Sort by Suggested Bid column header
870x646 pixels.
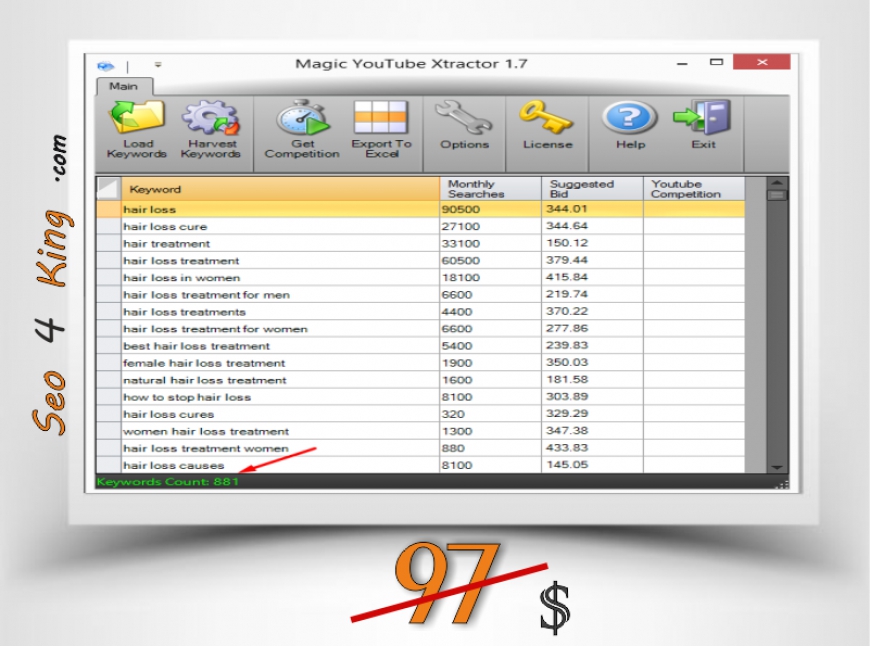tap(592, 189)
